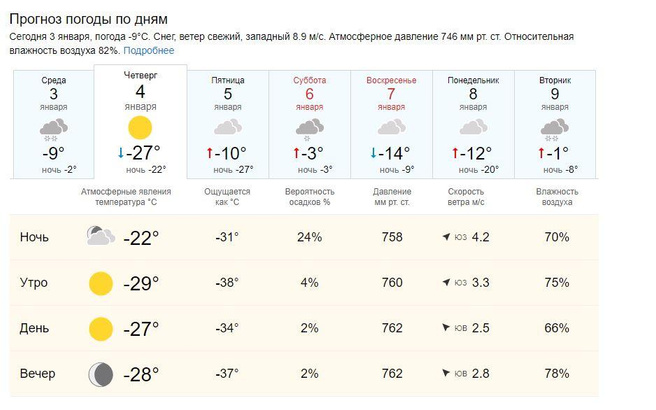Click the moon icon in Вечер row

coord(99,374)
